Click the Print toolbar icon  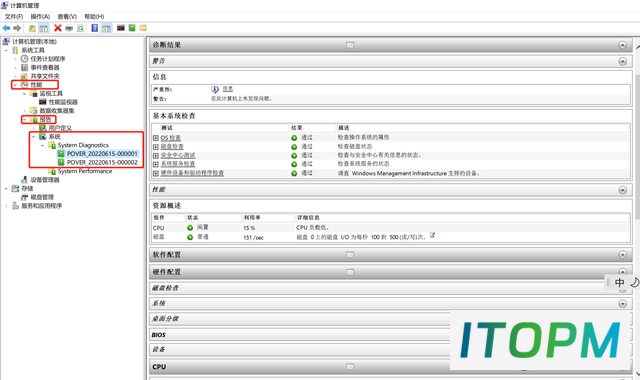[x=69, y=28]
